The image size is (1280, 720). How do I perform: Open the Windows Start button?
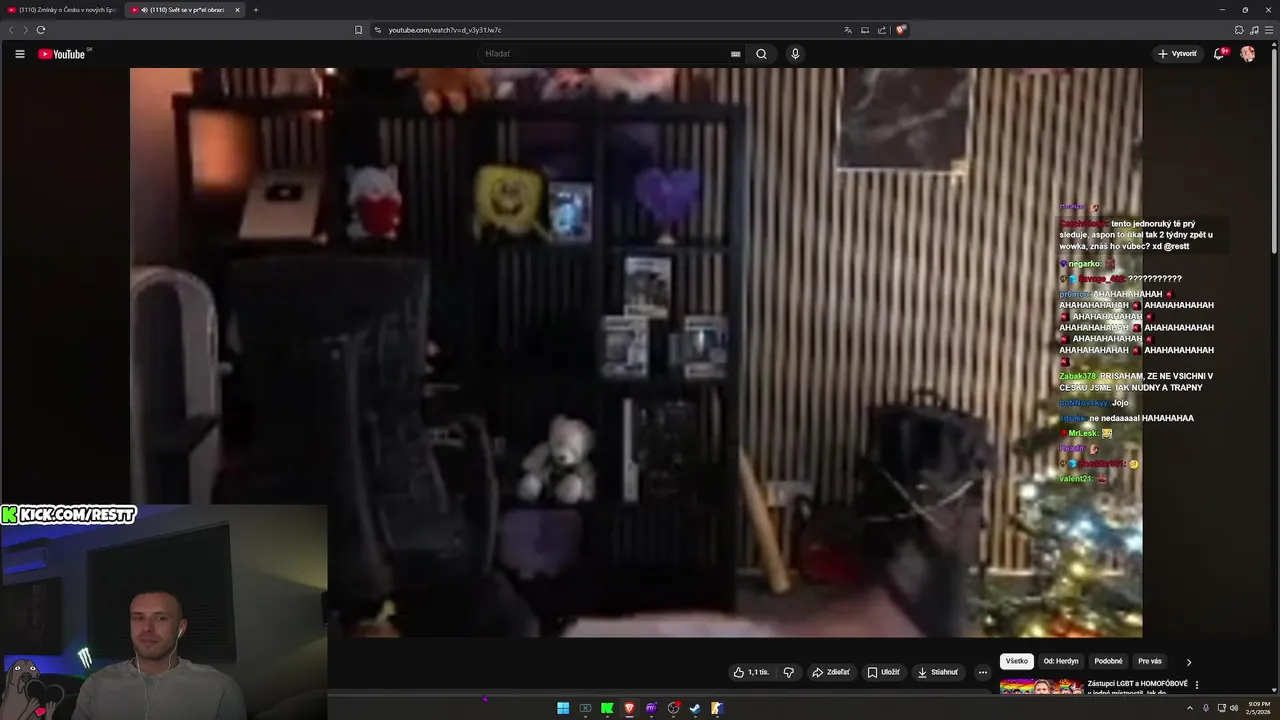pos(563,708)
